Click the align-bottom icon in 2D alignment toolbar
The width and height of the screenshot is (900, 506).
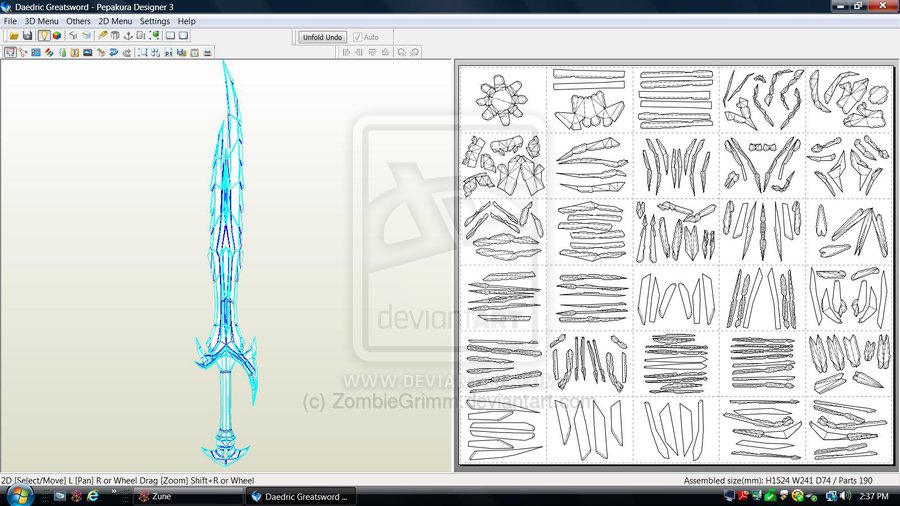[385, 52]
